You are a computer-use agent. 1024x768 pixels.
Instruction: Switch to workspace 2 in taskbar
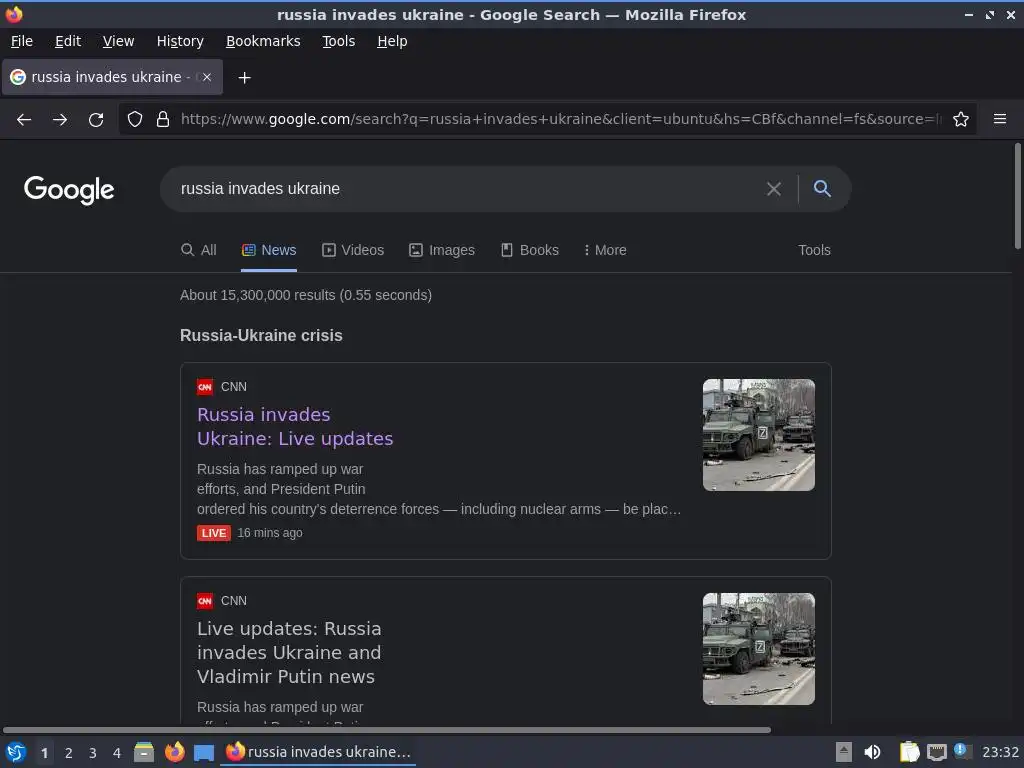click(69, 753)
